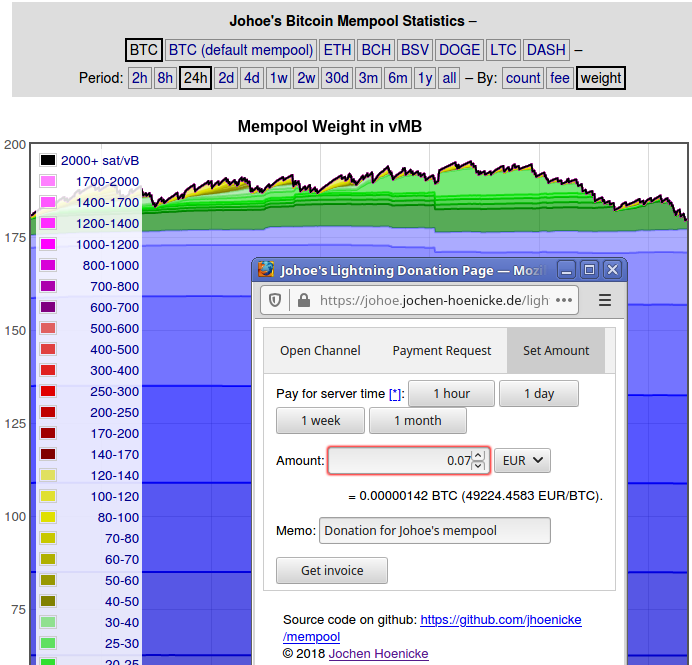692x665 pixels.
Task: Click the 60-70 legend label
Action: pyautogui.click(x=122, y=560)
